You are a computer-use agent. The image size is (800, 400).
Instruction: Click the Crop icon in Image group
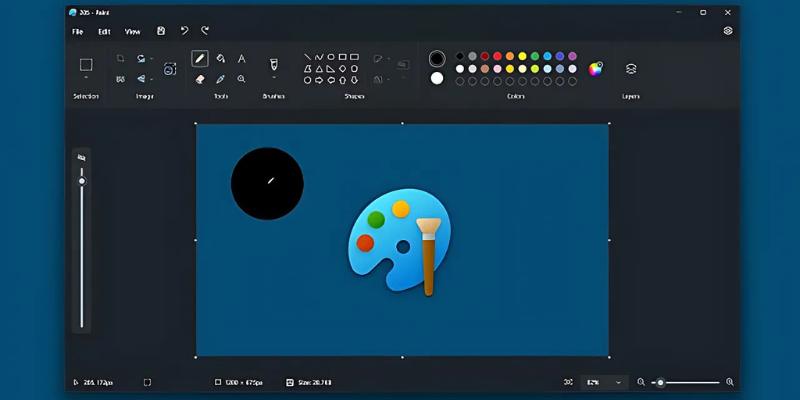[x=120, y=59]
